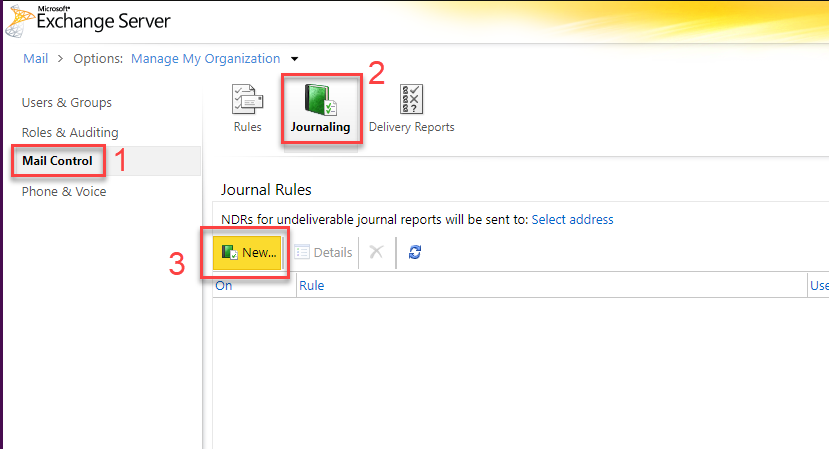Refresh the journal rules list
The width and height of the screenshot is (829, 449).
(x=414, y=252)
